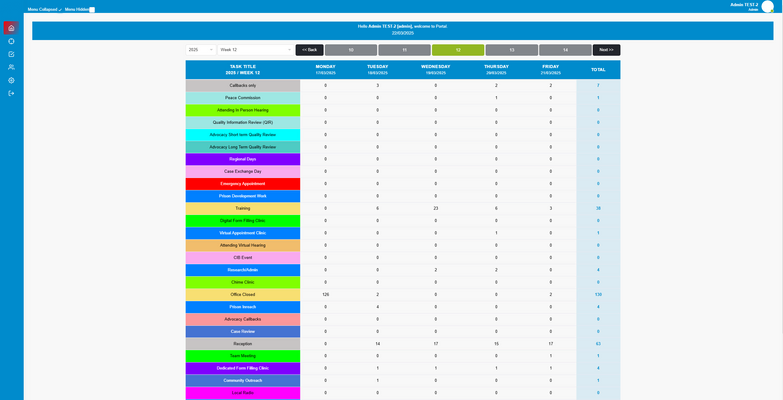This screenshot has height=400, width=783.
Task: Select the Peace Commission task row label
Action: point(243,98)
